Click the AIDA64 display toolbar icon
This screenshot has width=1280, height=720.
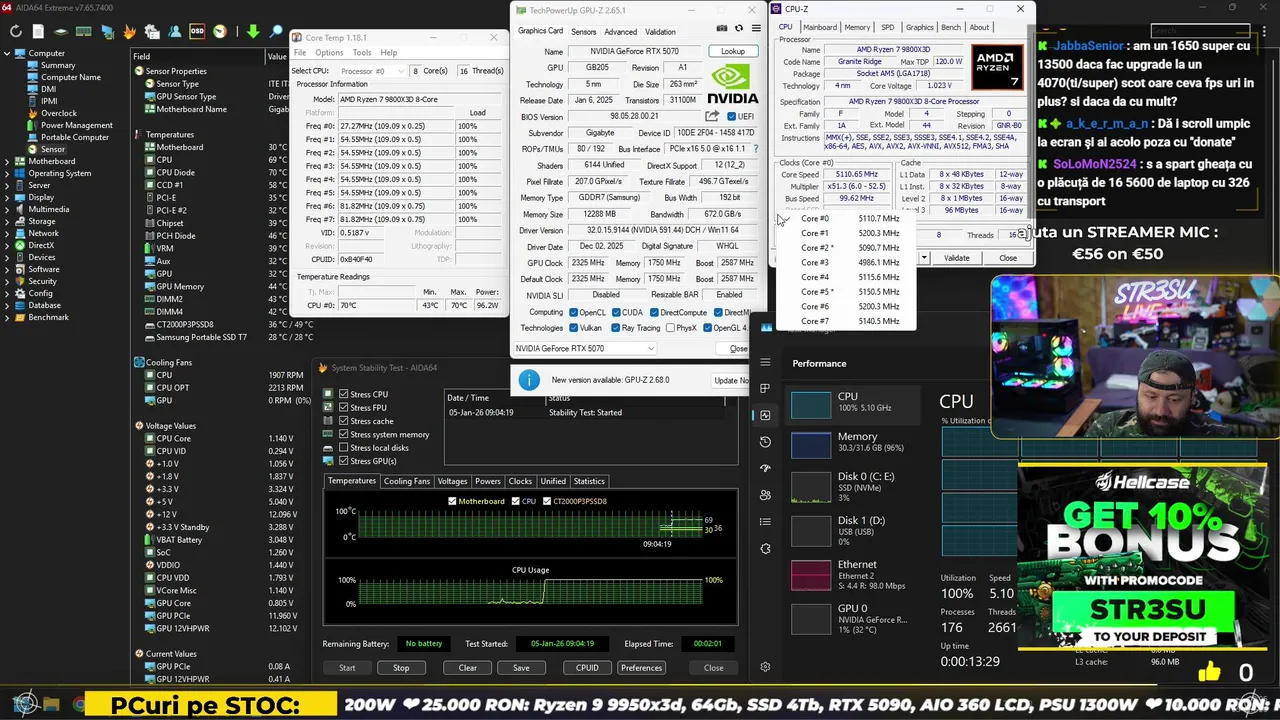(108, 32)
